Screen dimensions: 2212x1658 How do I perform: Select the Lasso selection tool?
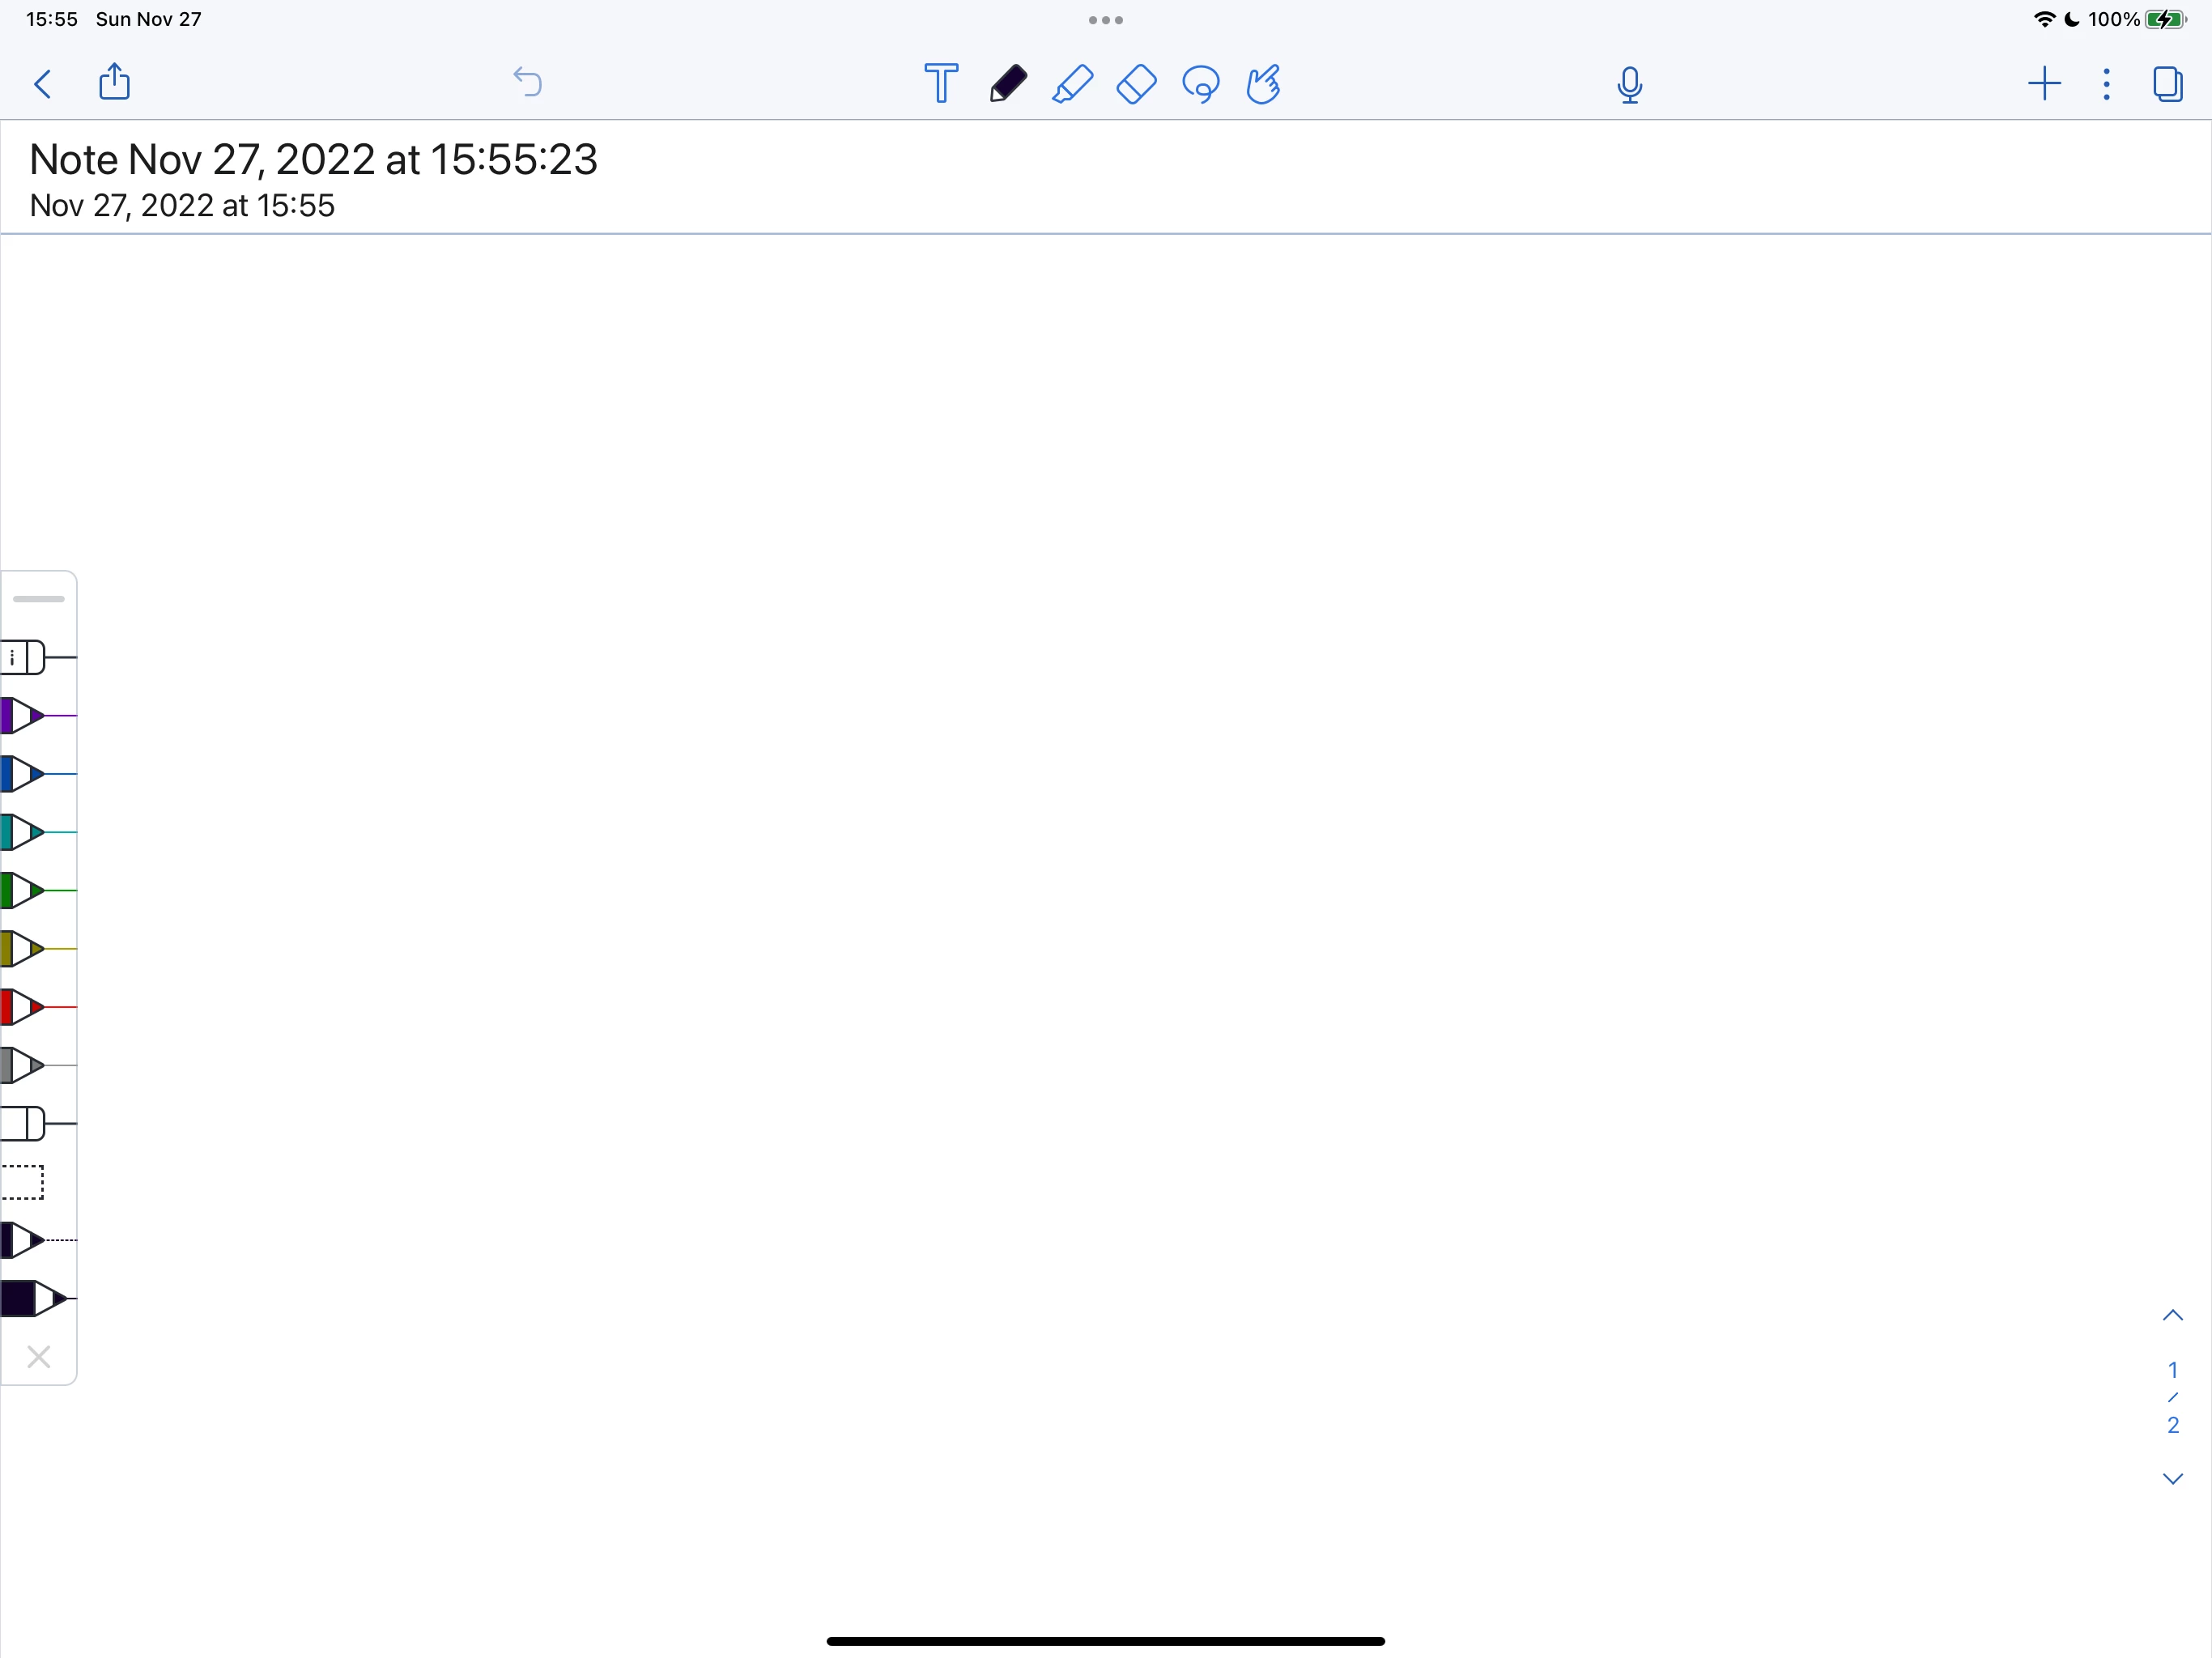click(1200, 84)
